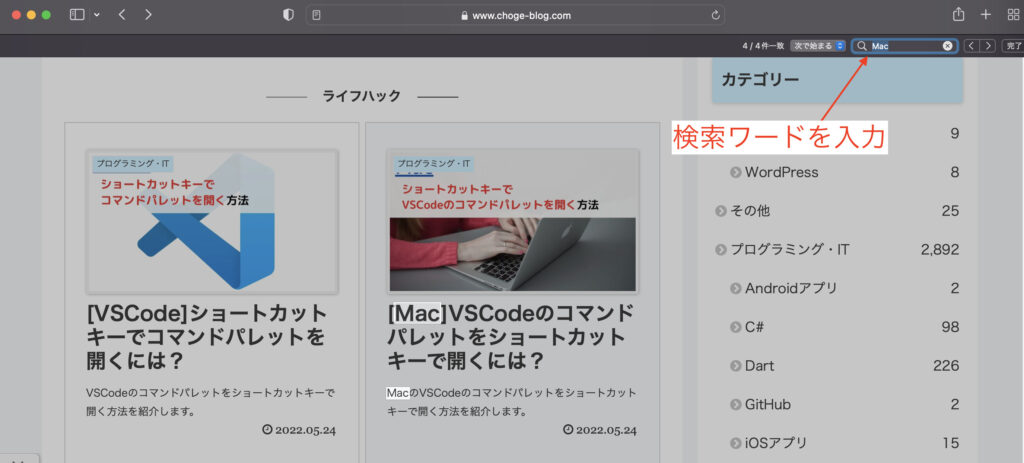Click the MacのVSCode card description text
Viewport: 1024px width, 463px height.
[511, 402]
